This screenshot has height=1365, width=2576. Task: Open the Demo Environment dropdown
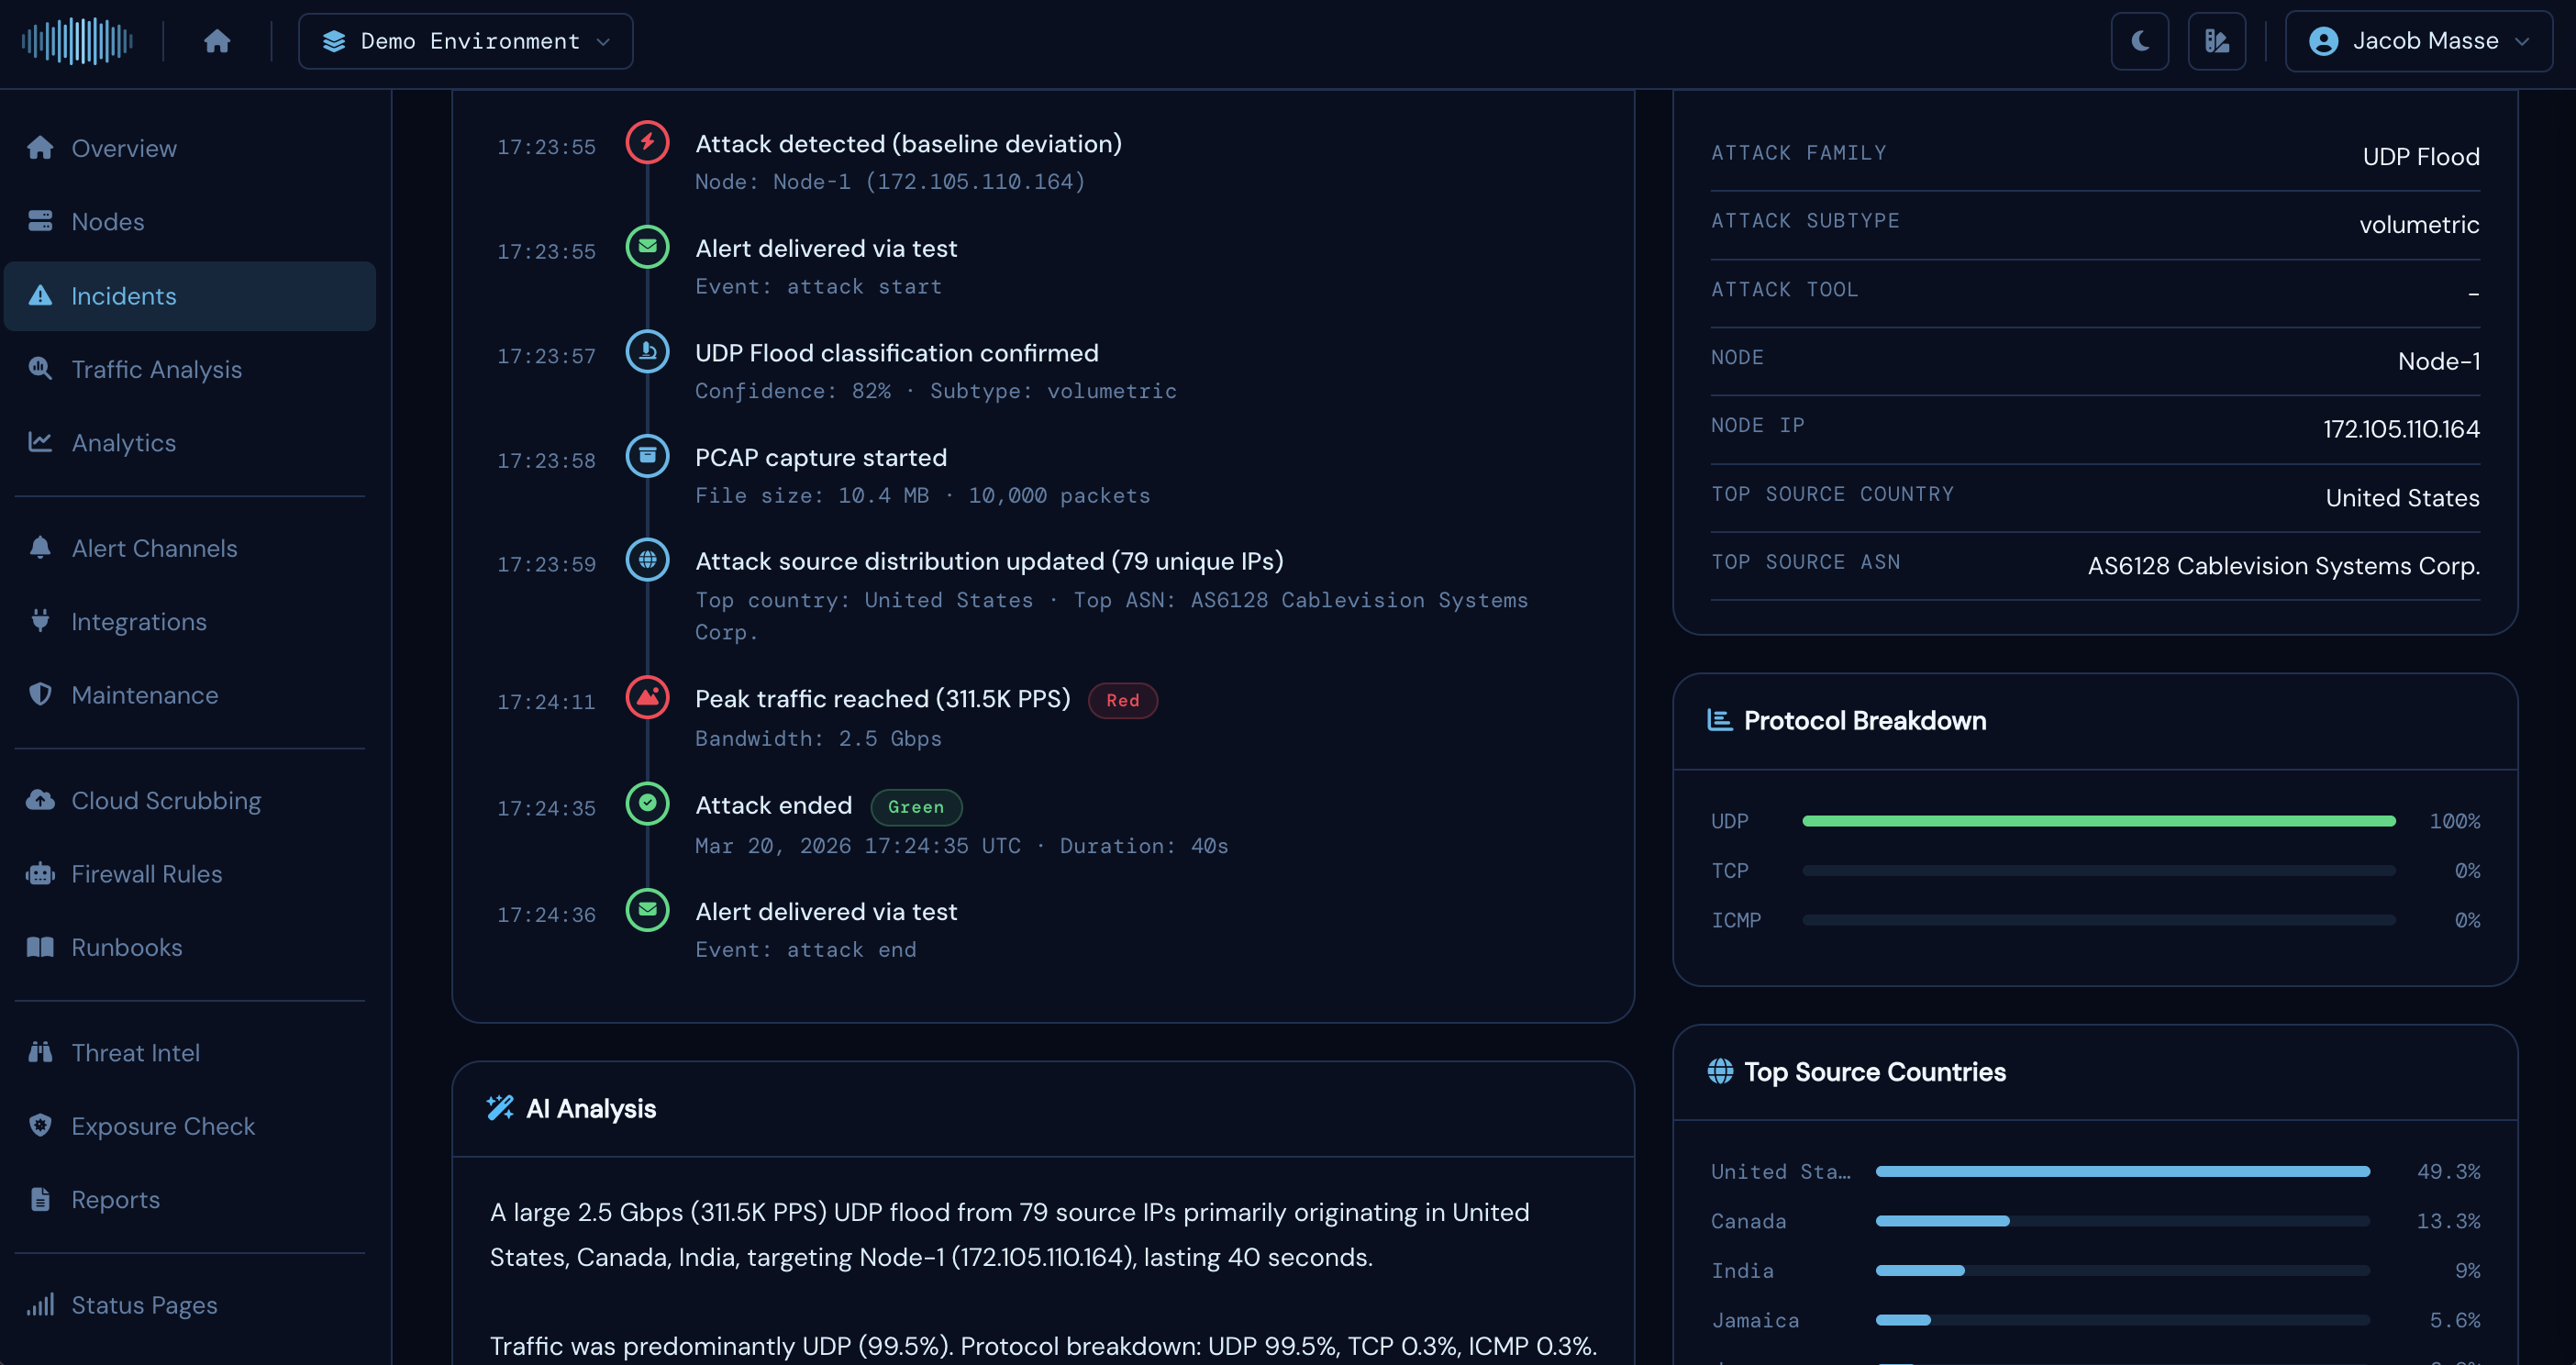(x=465, y=41)
